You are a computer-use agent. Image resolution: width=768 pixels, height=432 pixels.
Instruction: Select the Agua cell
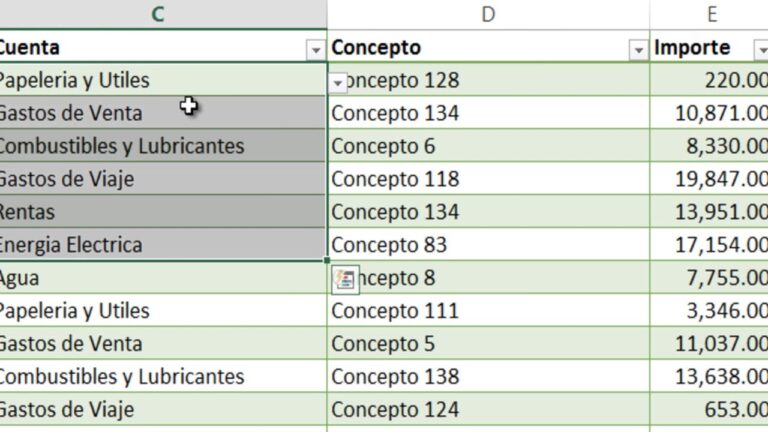tap(163, 278)
